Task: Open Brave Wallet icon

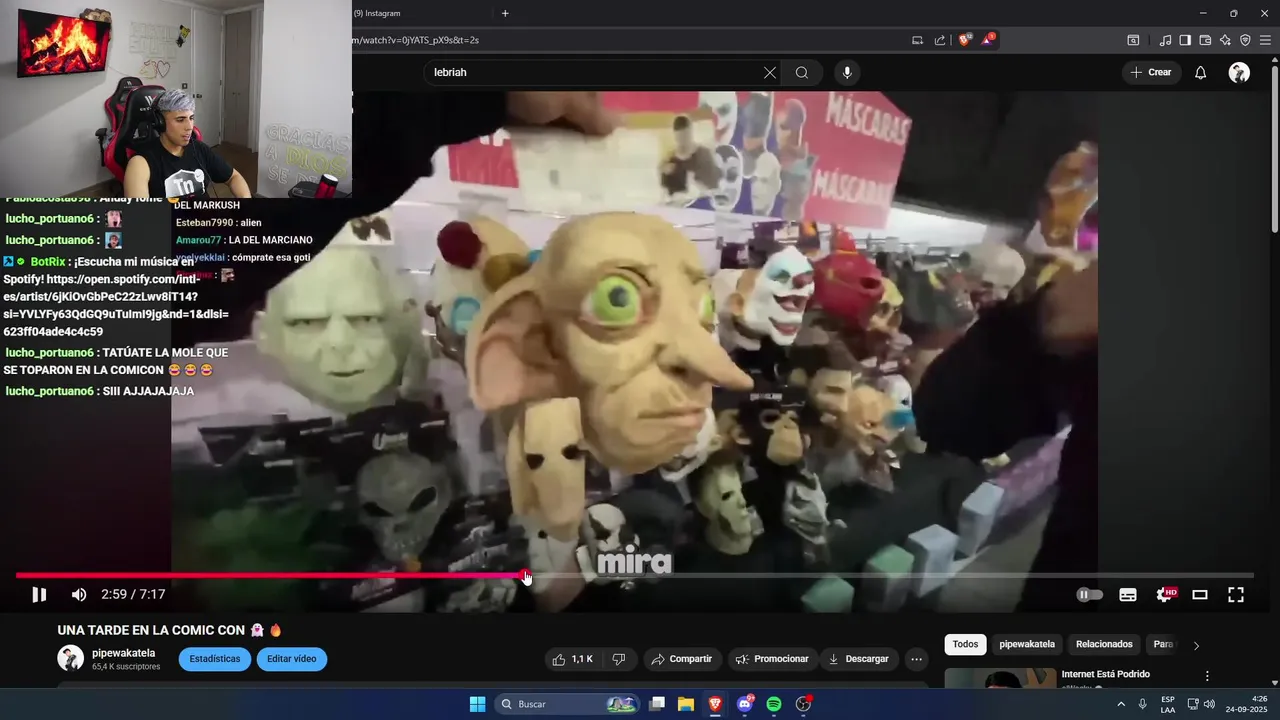Action: pyautogui.click(x=1205, y=40)
